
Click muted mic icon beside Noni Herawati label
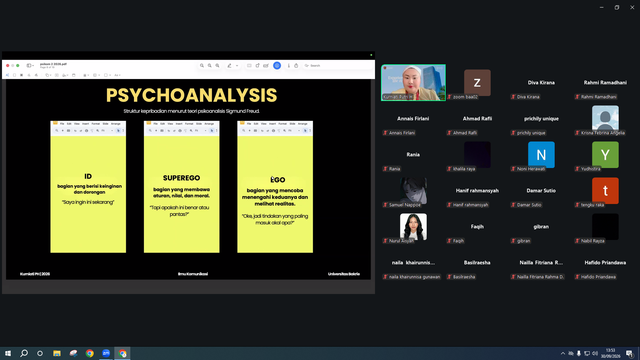(x=513, y=169)
